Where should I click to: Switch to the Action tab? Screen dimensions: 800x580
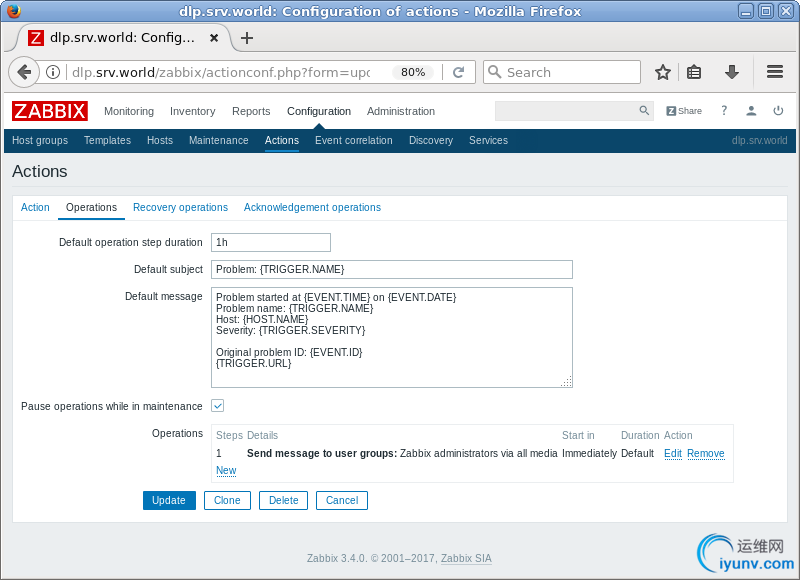click(x=35, y=207)
